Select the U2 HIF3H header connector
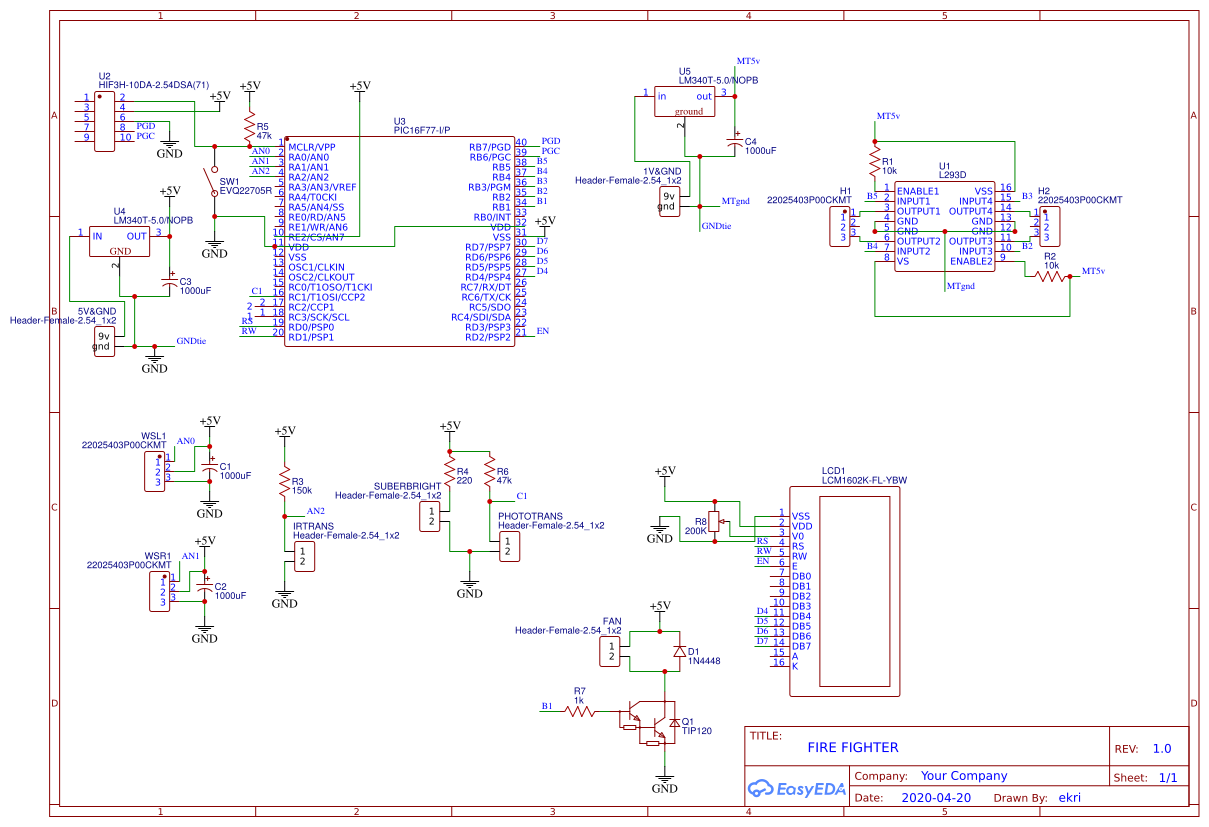This screenshot has width=1209, height=827. click(x=104, y=122)
